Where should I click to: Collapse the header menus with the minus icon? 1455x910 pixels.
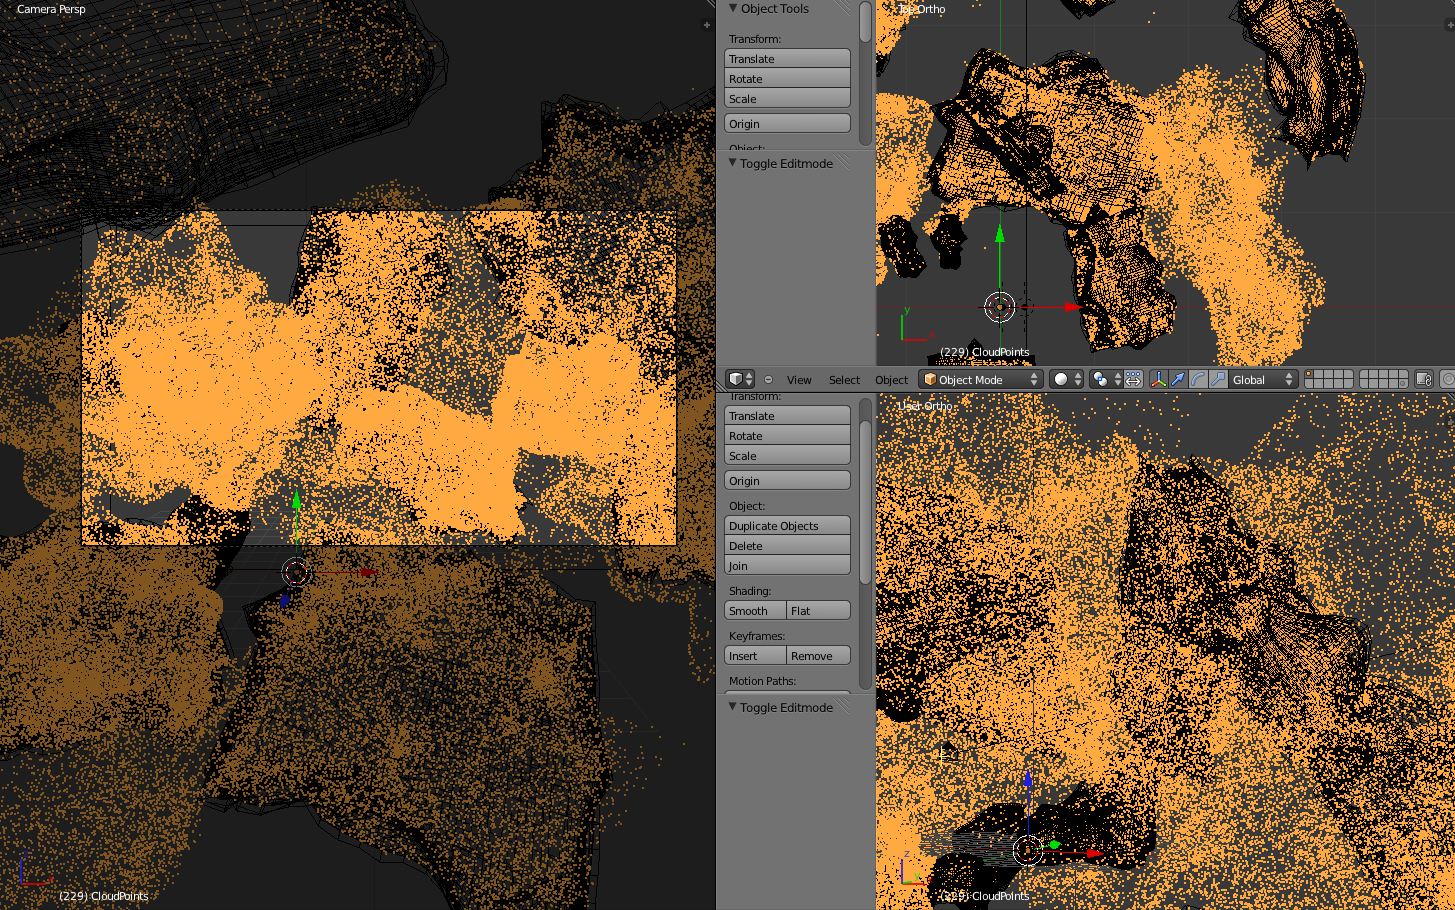point(768,380)
